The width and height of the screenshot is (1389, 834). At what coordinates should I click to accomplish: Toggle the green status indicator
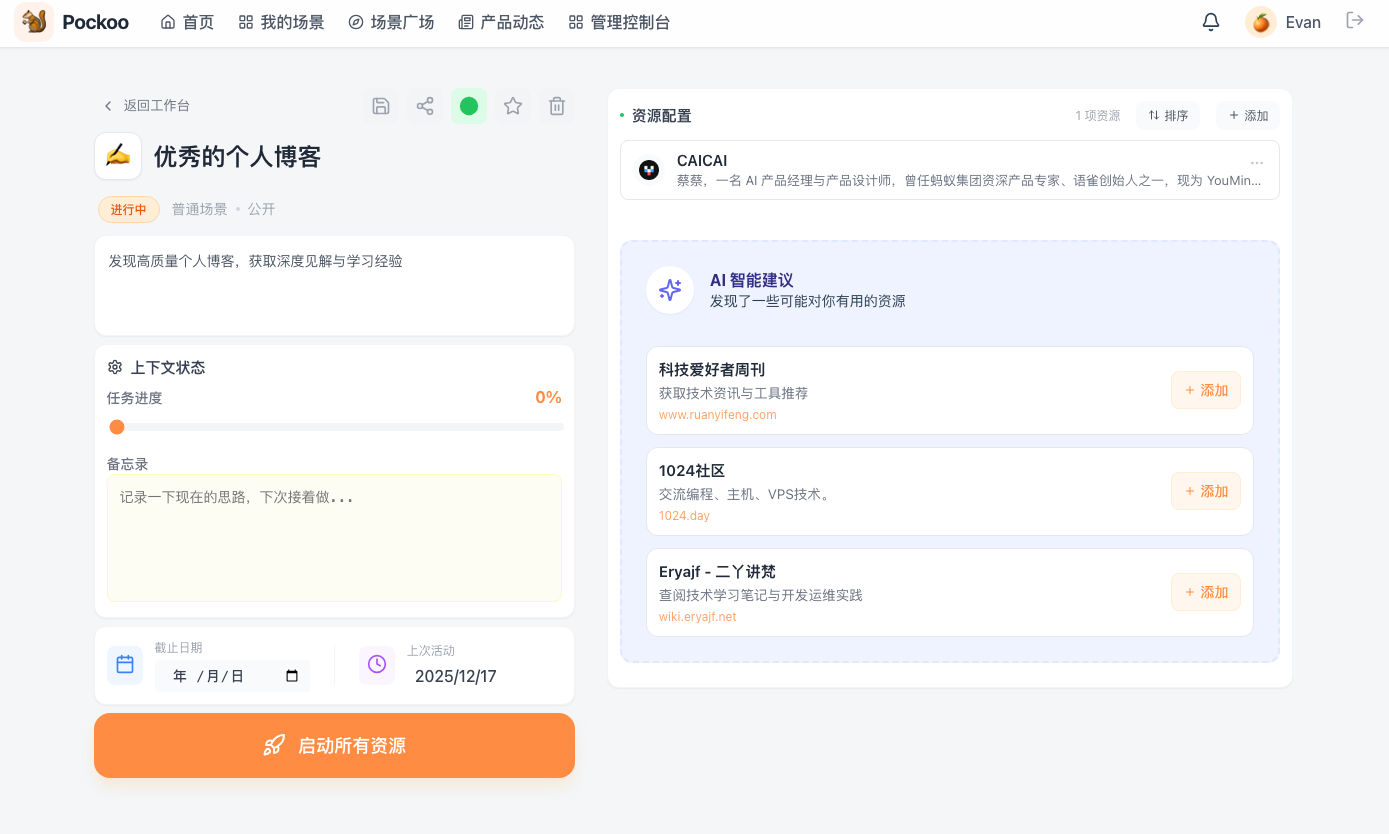coord(468,105)
